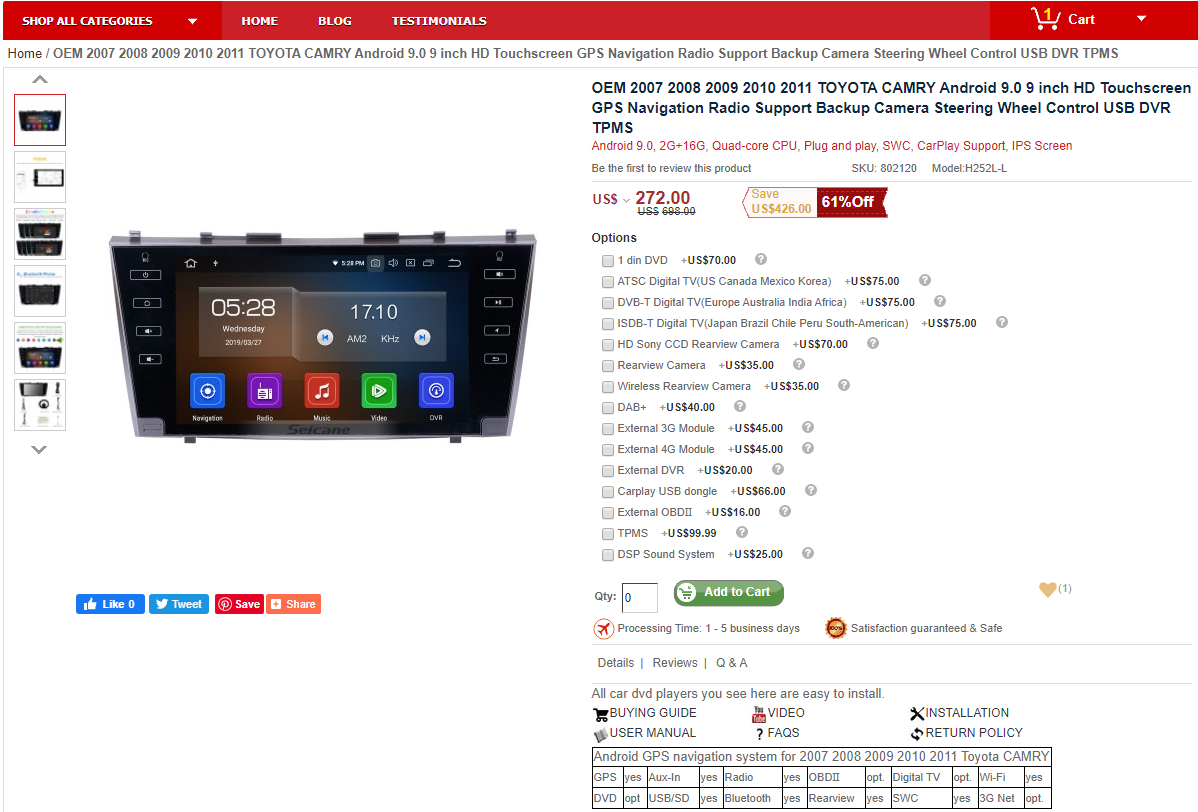Switch to the Reviews tab
The width and height of the screenshot is (1198, 812).
click(675, 663)
